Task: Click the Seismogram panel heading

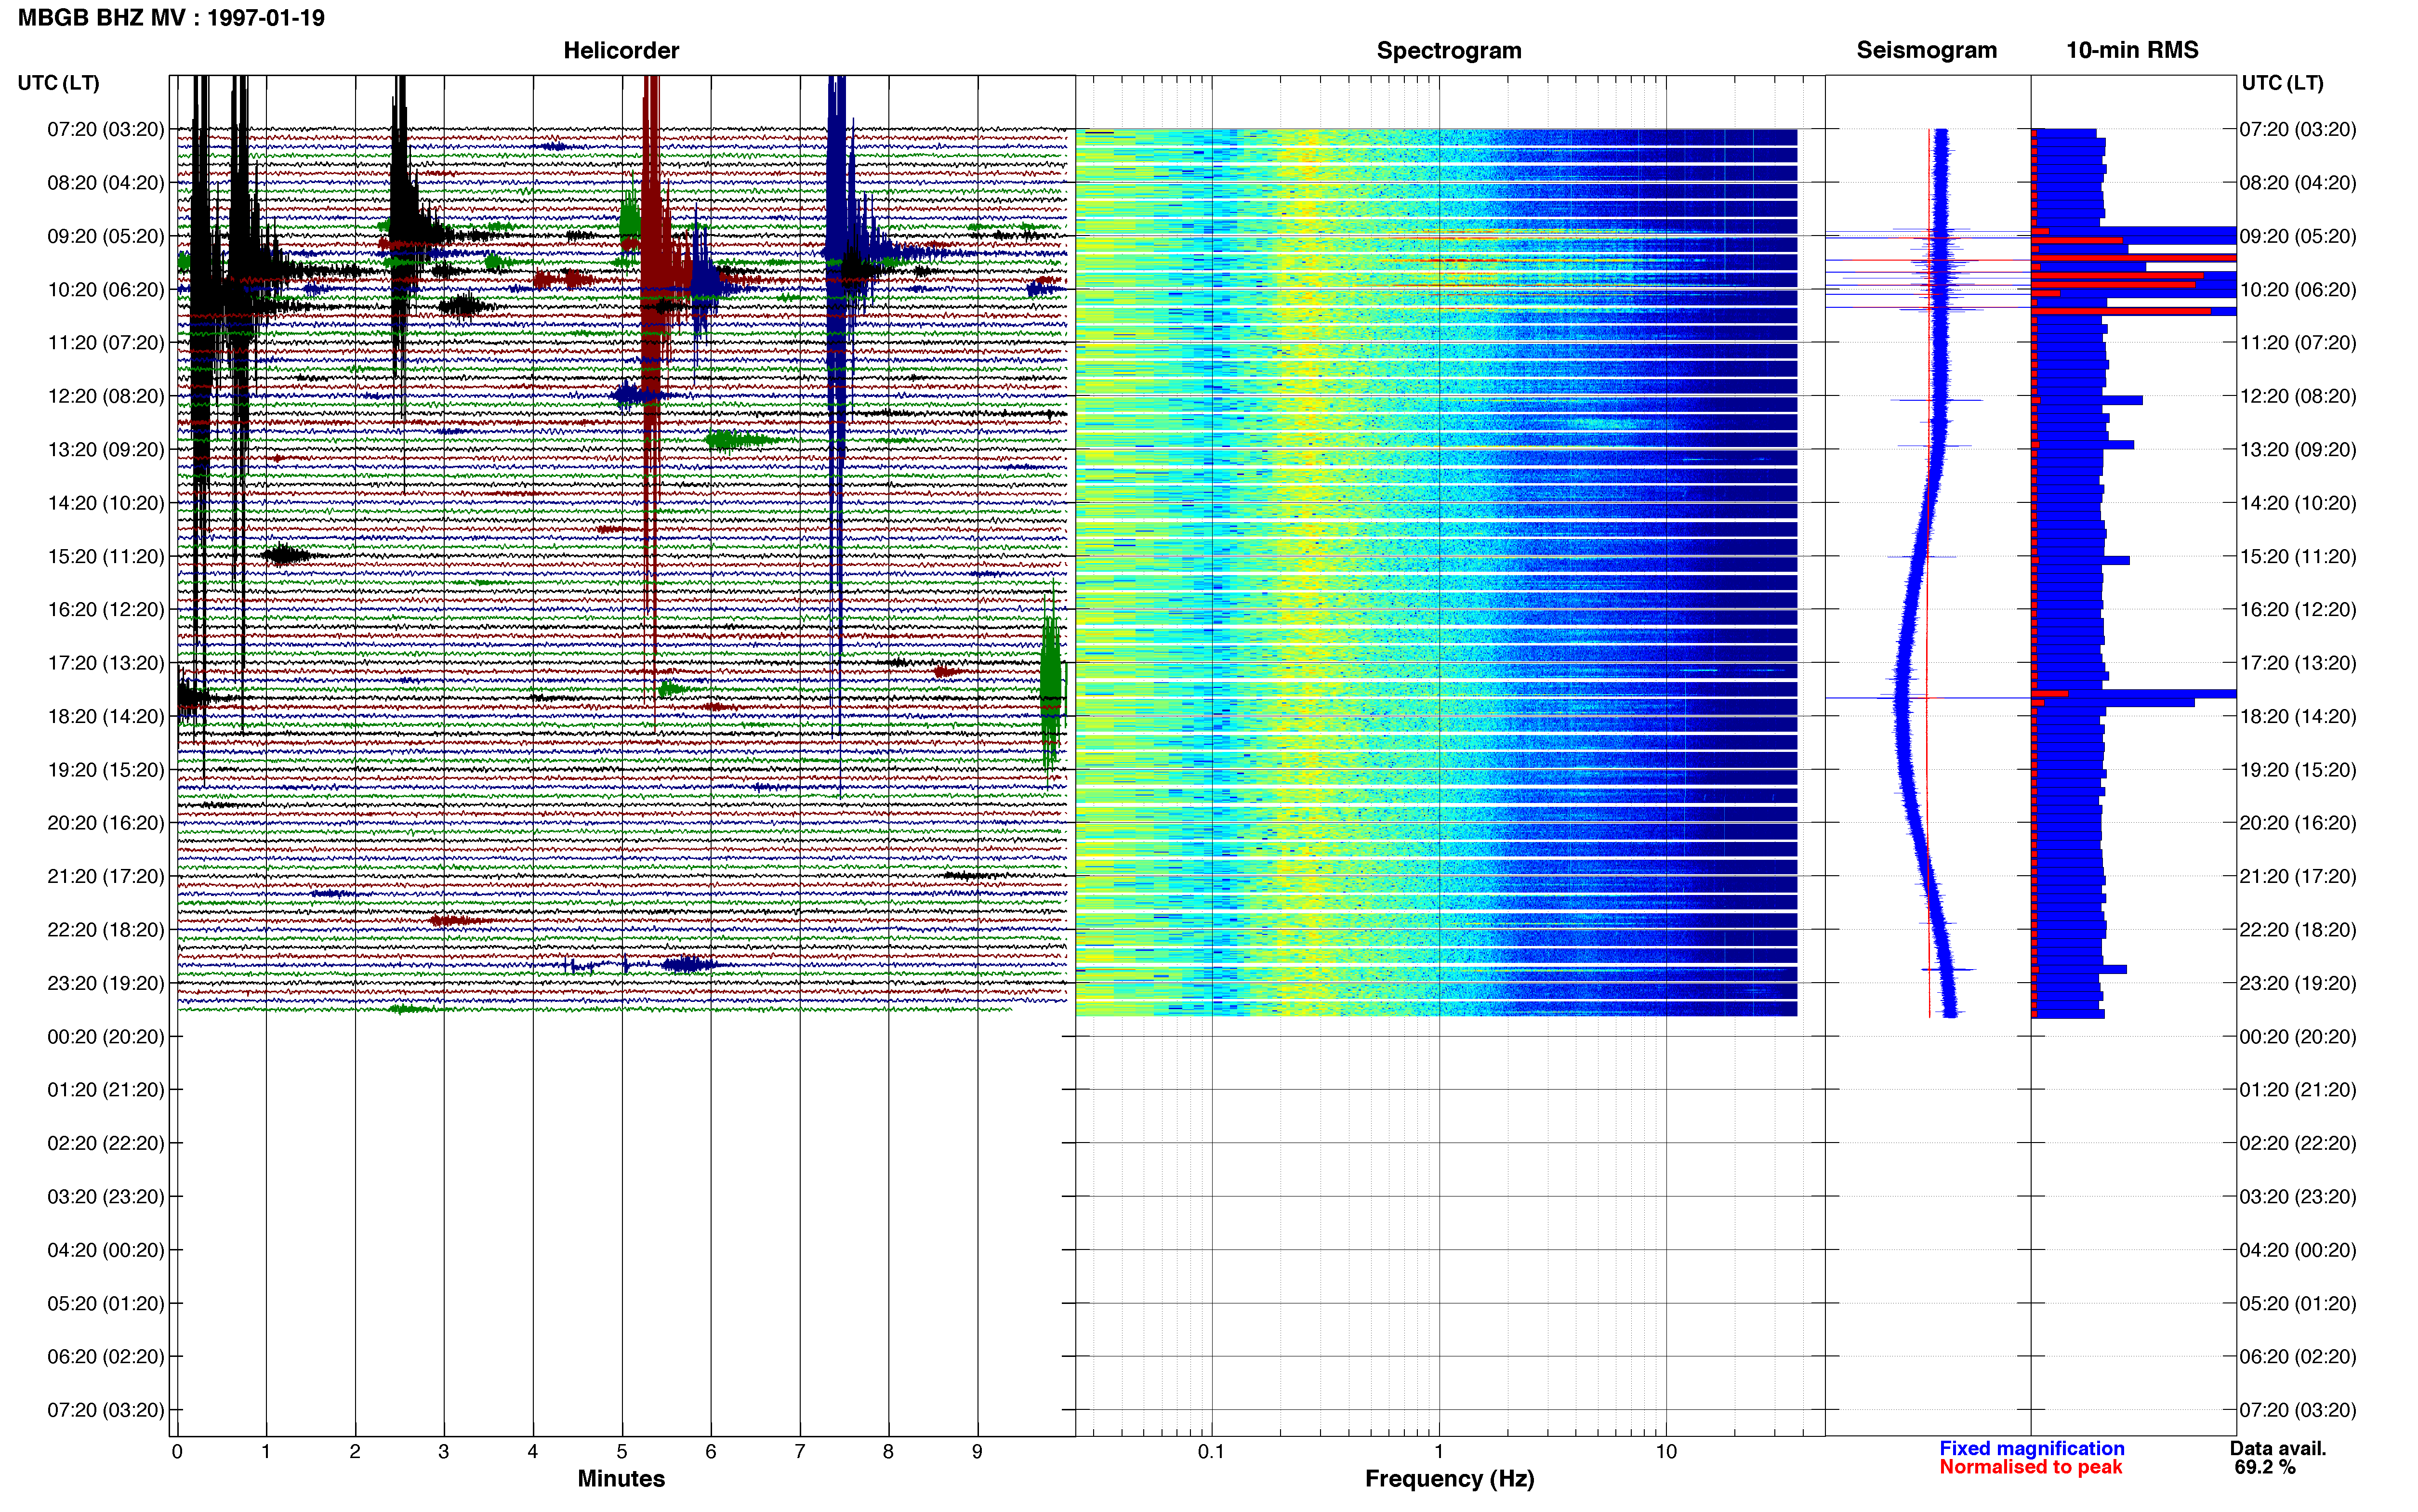Action: (1926, 50)
